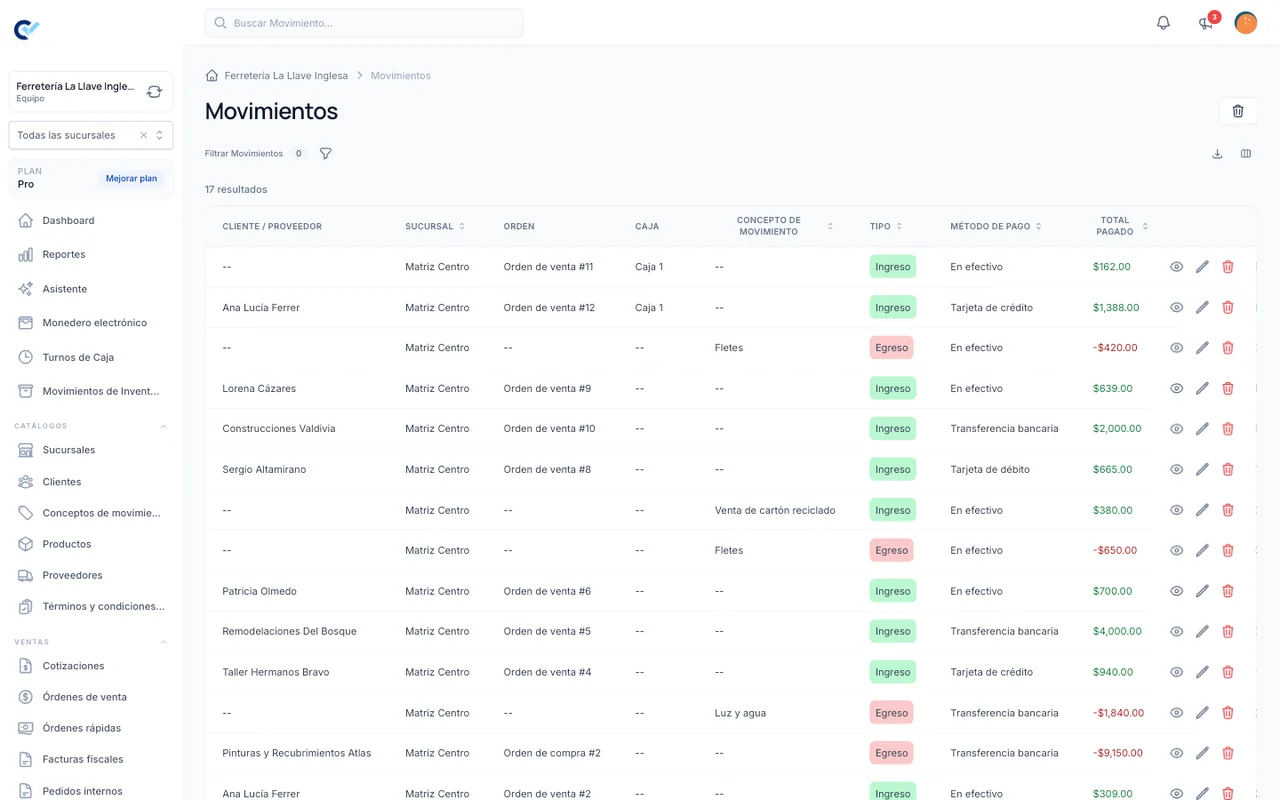The width and height of the screenshot is (1280, 800).
Task: Edit the Patricia Olmedo movement
Action: point(1202,591)
